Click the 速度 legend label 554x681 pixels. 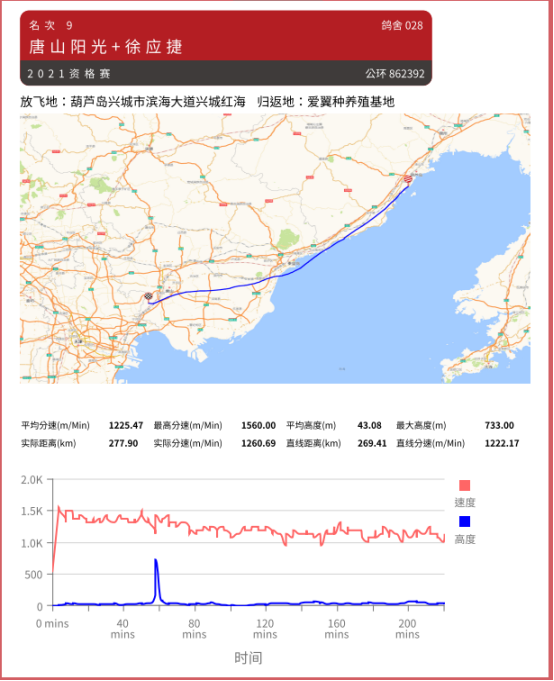pyautogui.click(x=465, y=502)
